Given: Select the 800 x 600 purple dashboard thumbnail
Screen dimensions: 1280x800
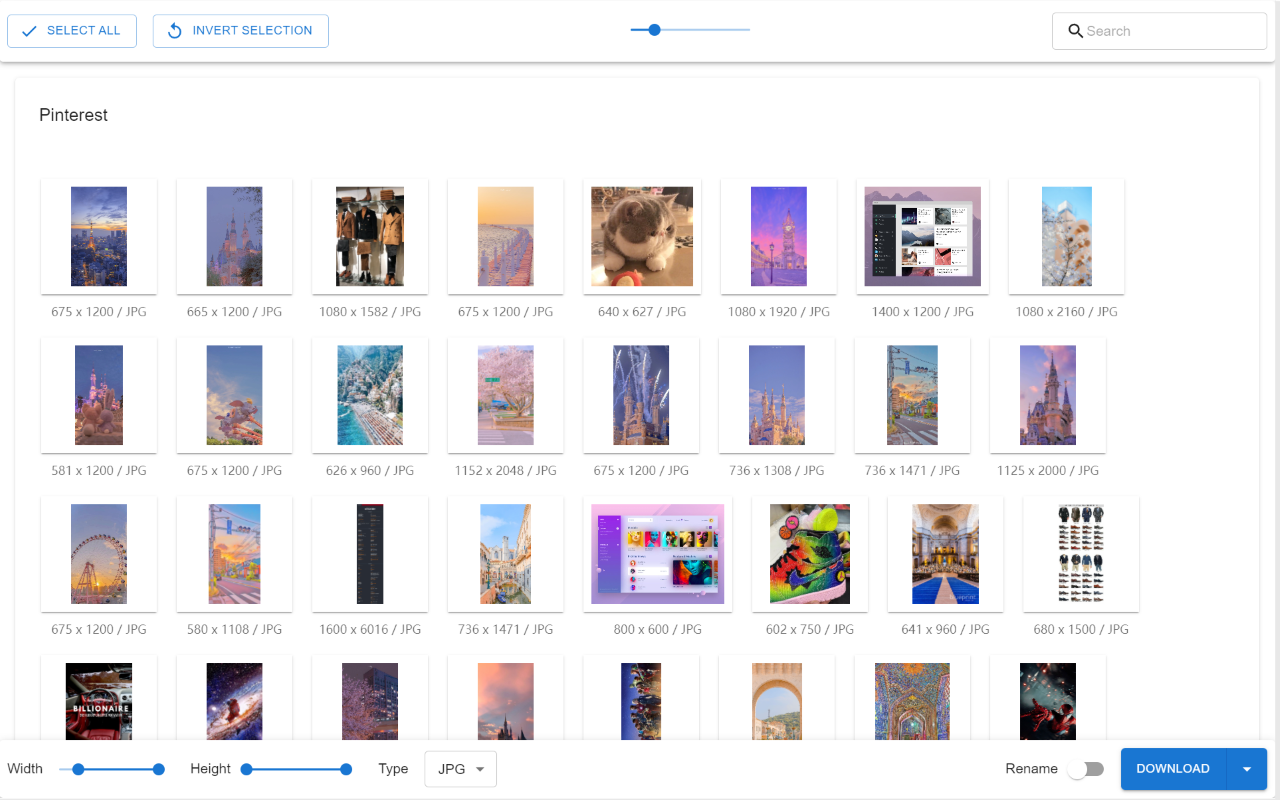Looking at the screenshot, I should pyautogui.click(x=658, y=554).
